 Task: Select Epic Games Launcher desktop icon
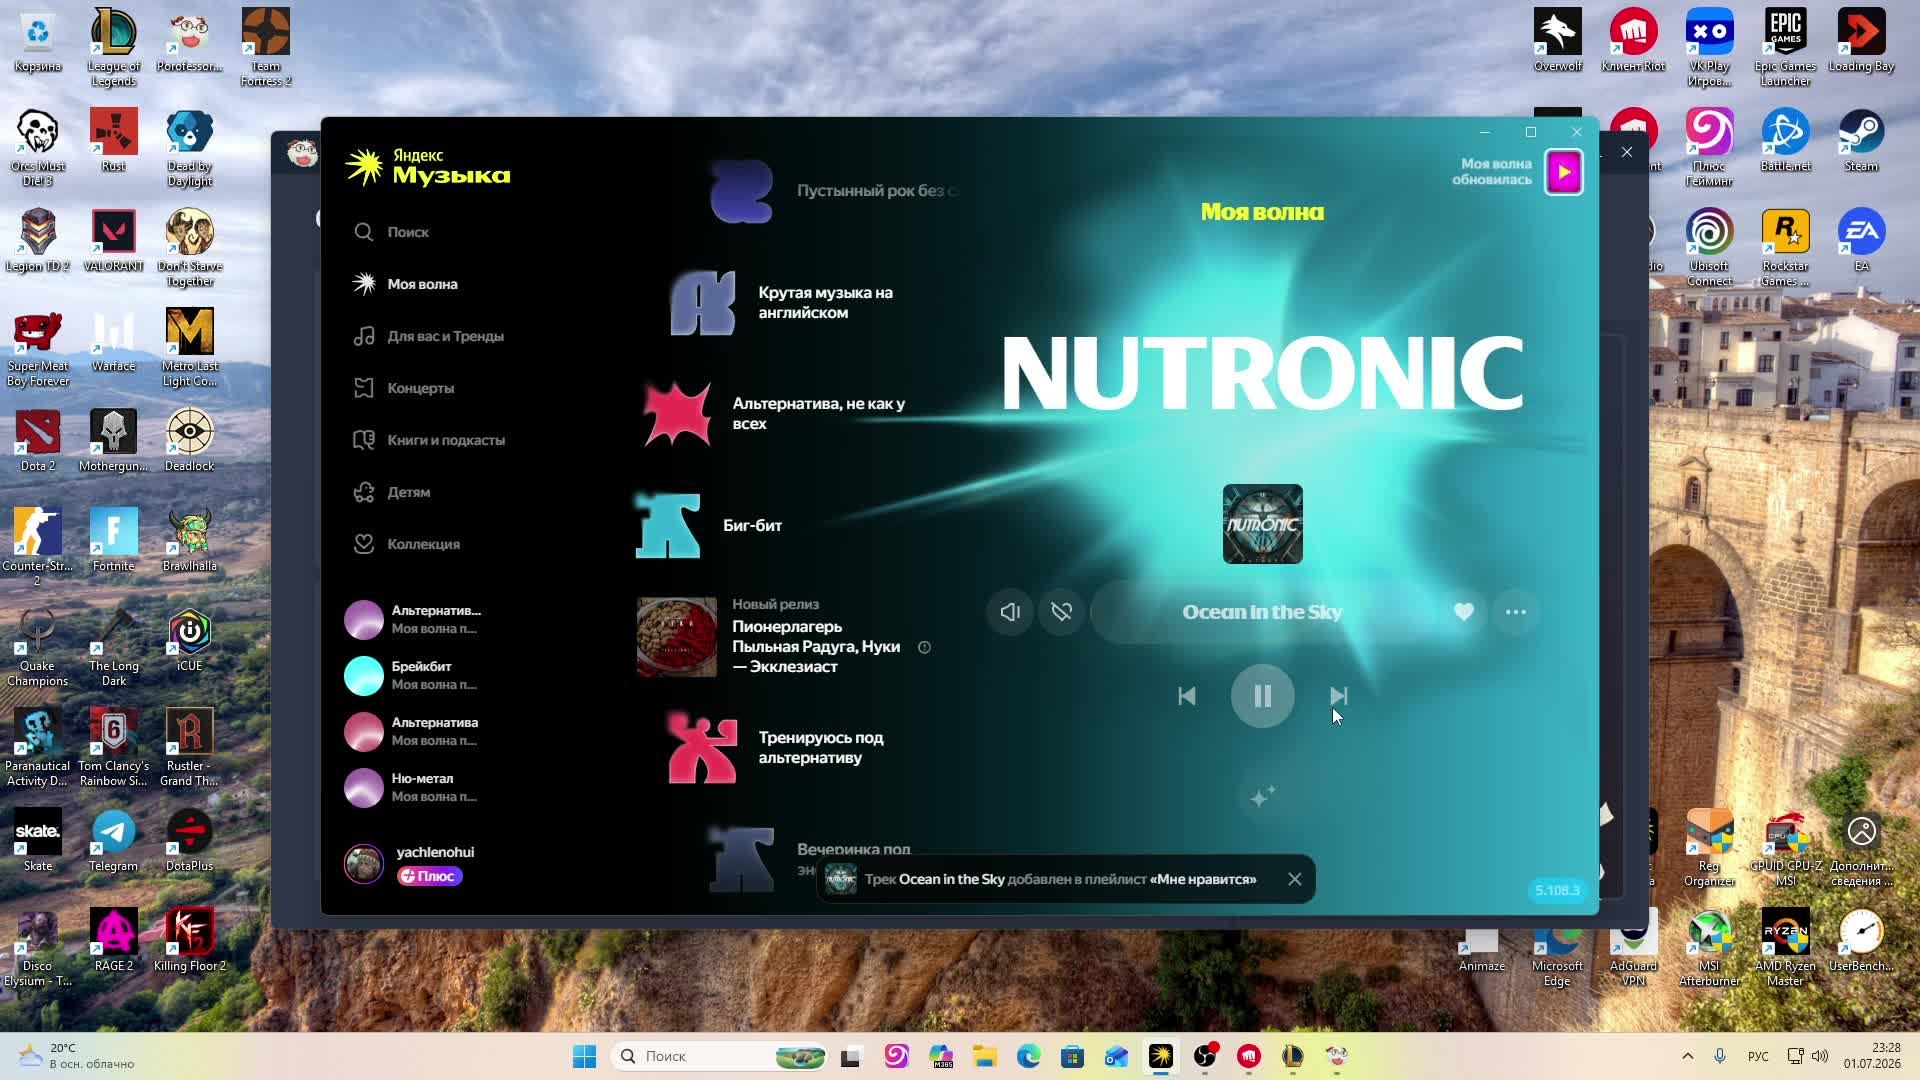1785,48
